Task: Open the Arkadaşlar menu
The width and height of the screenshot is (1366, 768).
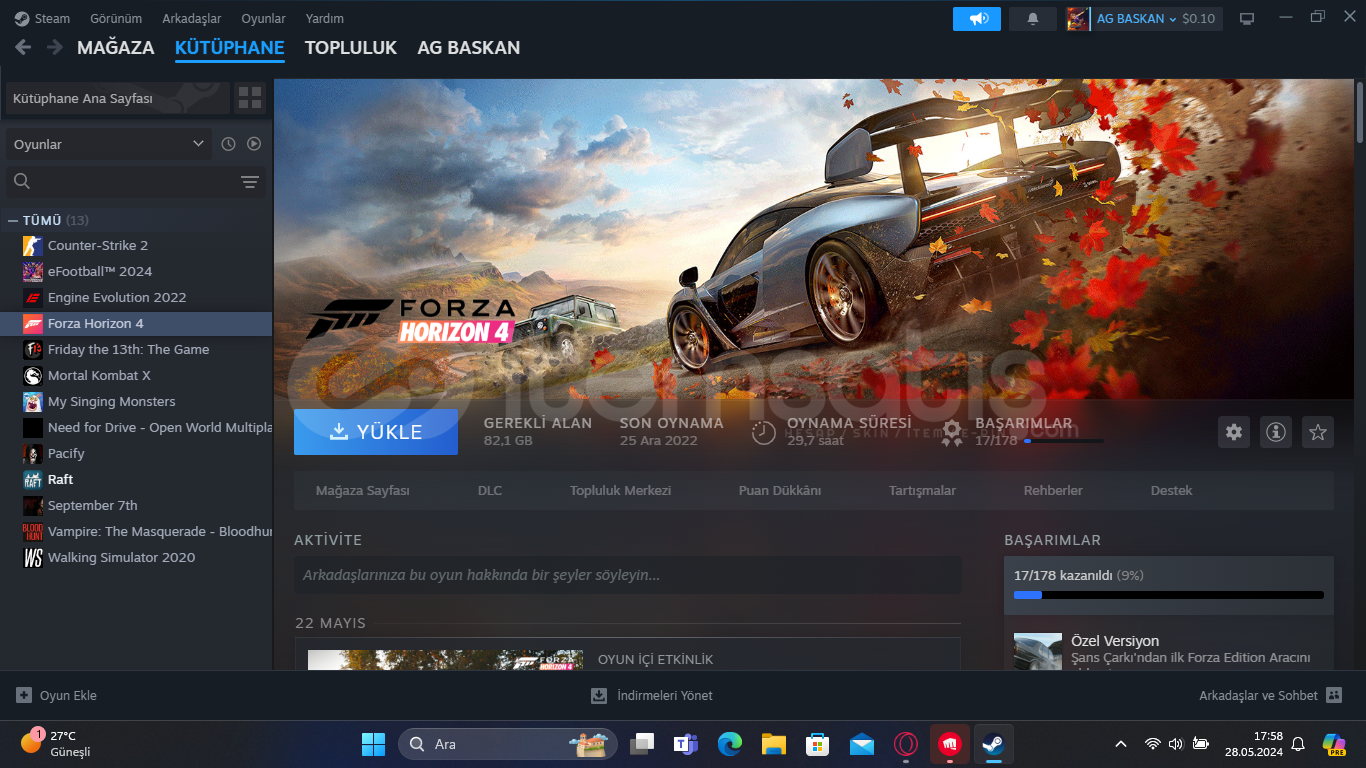Action: (x=192, y=19)
